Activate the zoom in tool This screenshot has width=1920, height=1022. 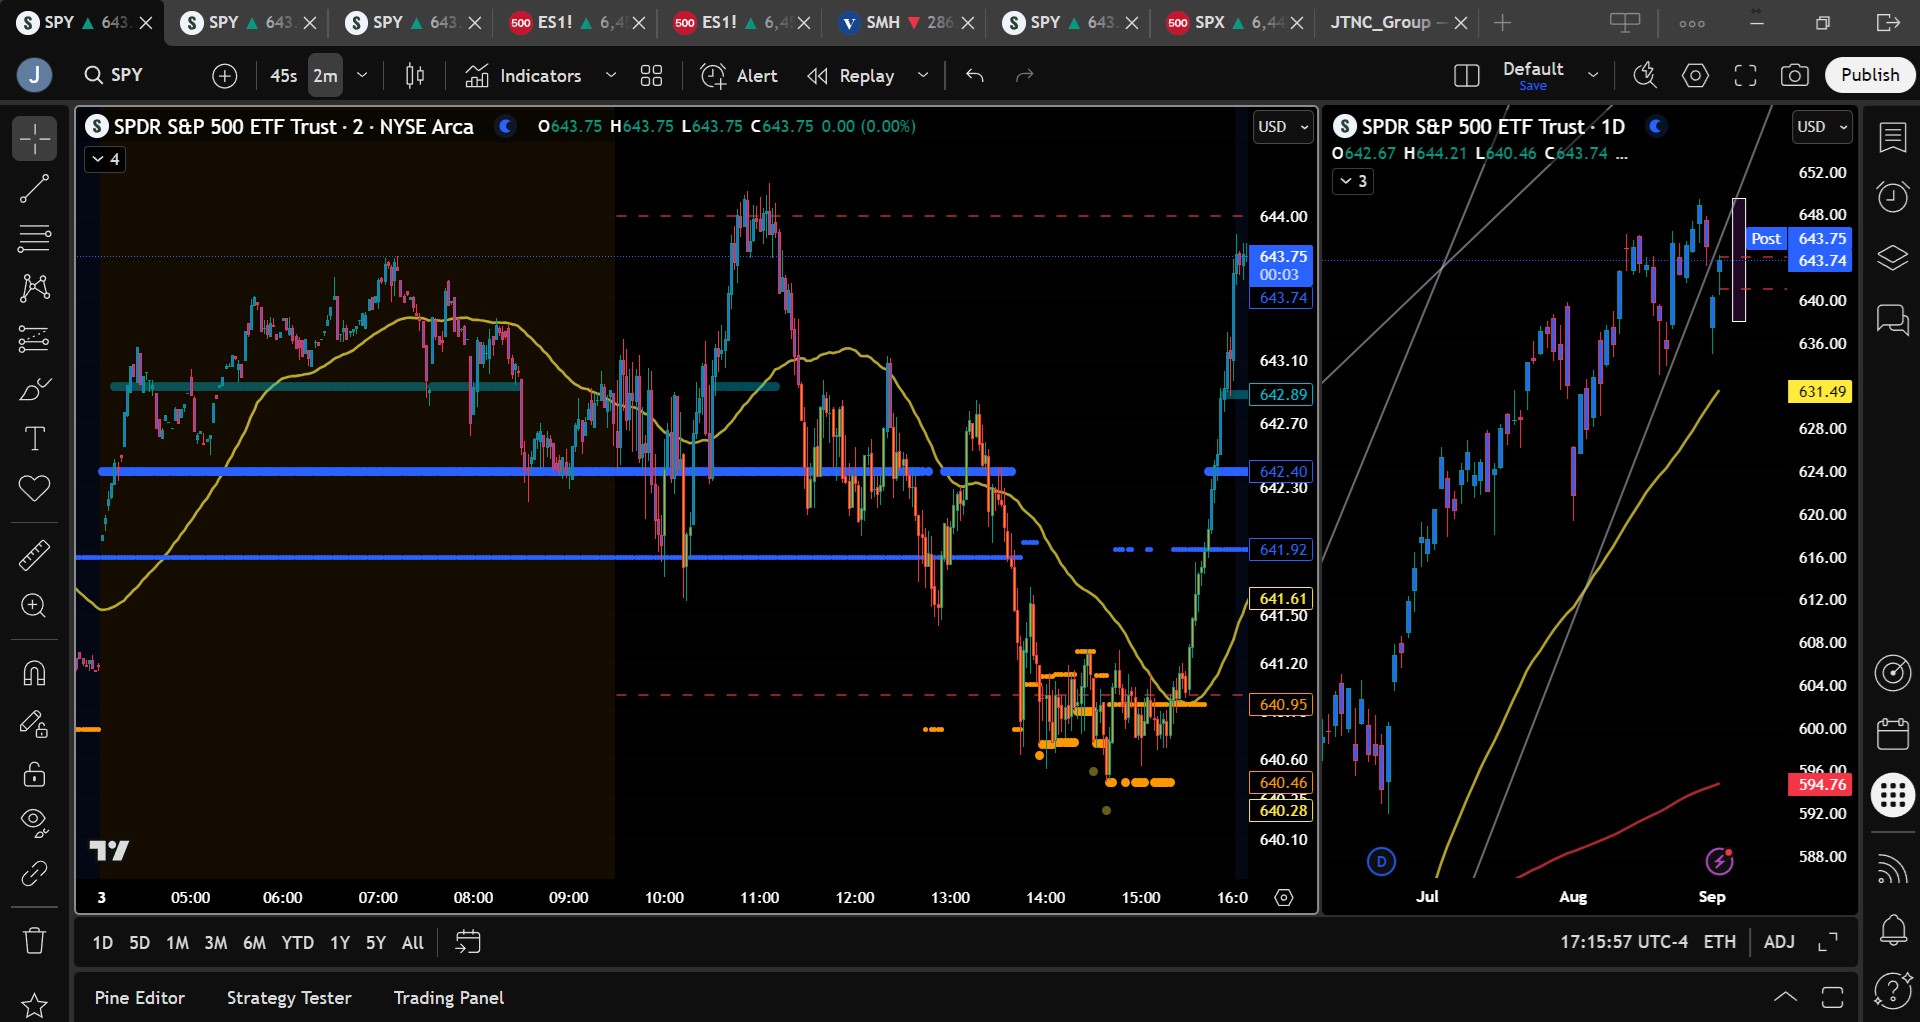click(x=34, y=605)
